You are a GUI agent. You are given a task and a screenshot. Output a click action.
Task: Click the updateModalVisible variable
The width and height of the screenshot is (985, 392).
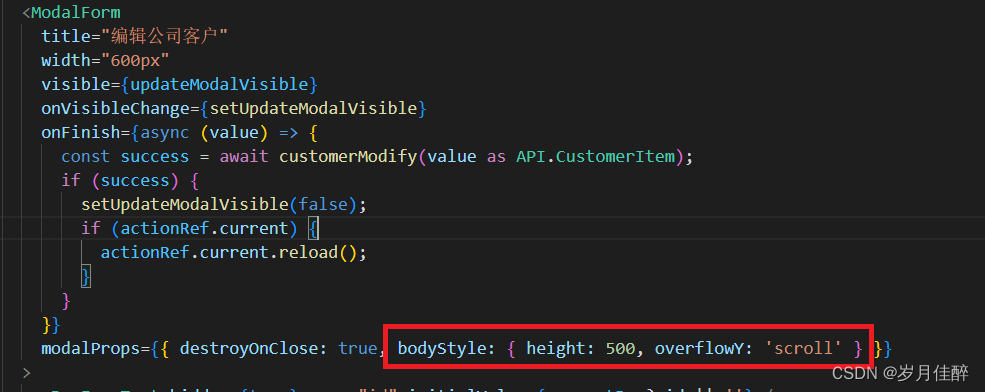219,84
